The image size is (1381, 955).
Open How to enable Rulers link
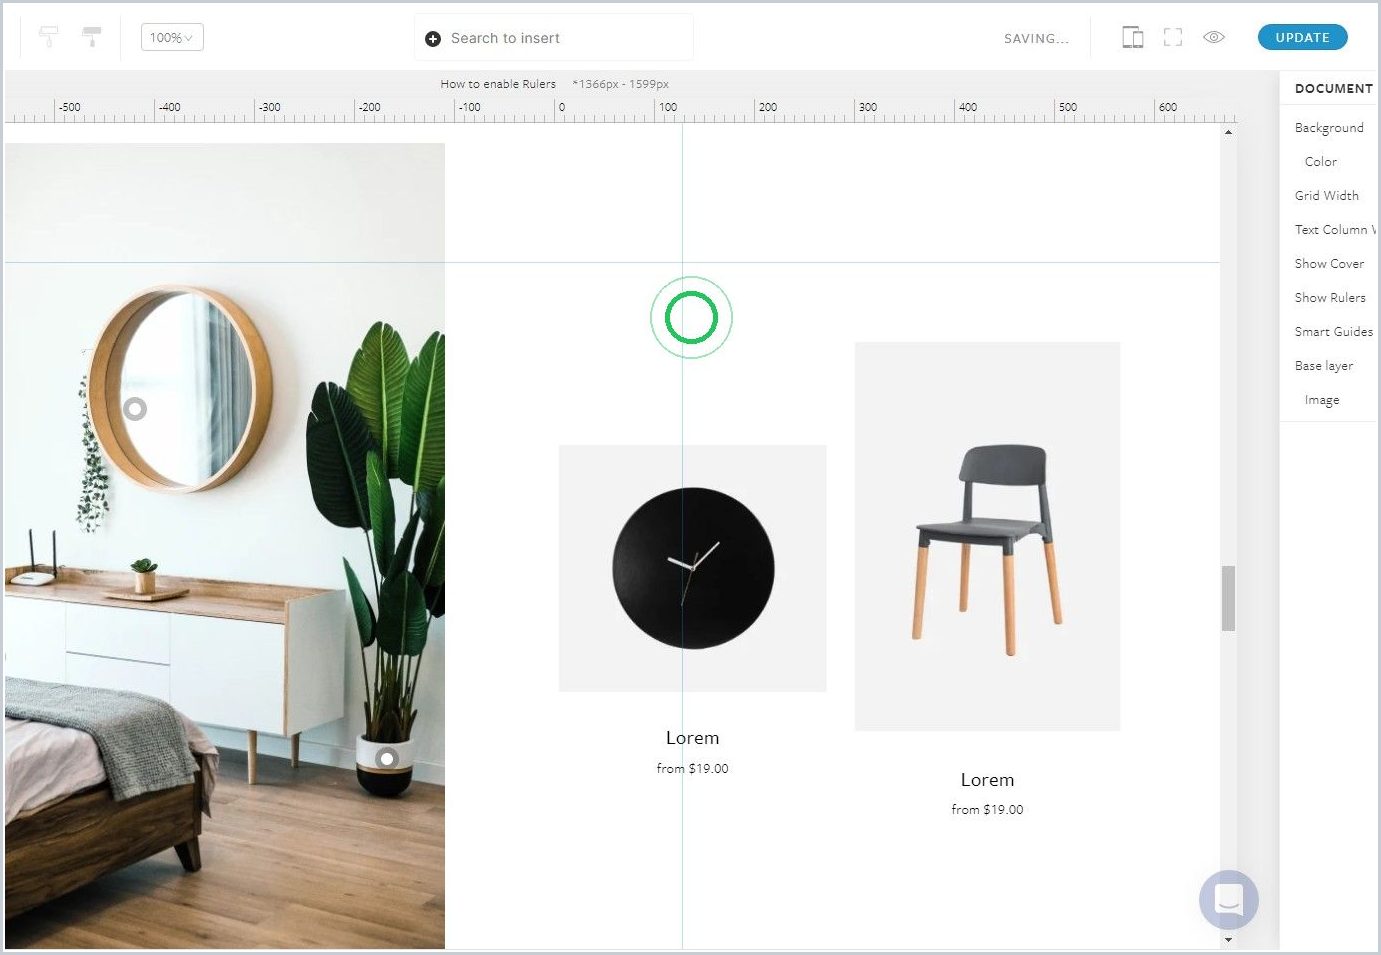498,84
